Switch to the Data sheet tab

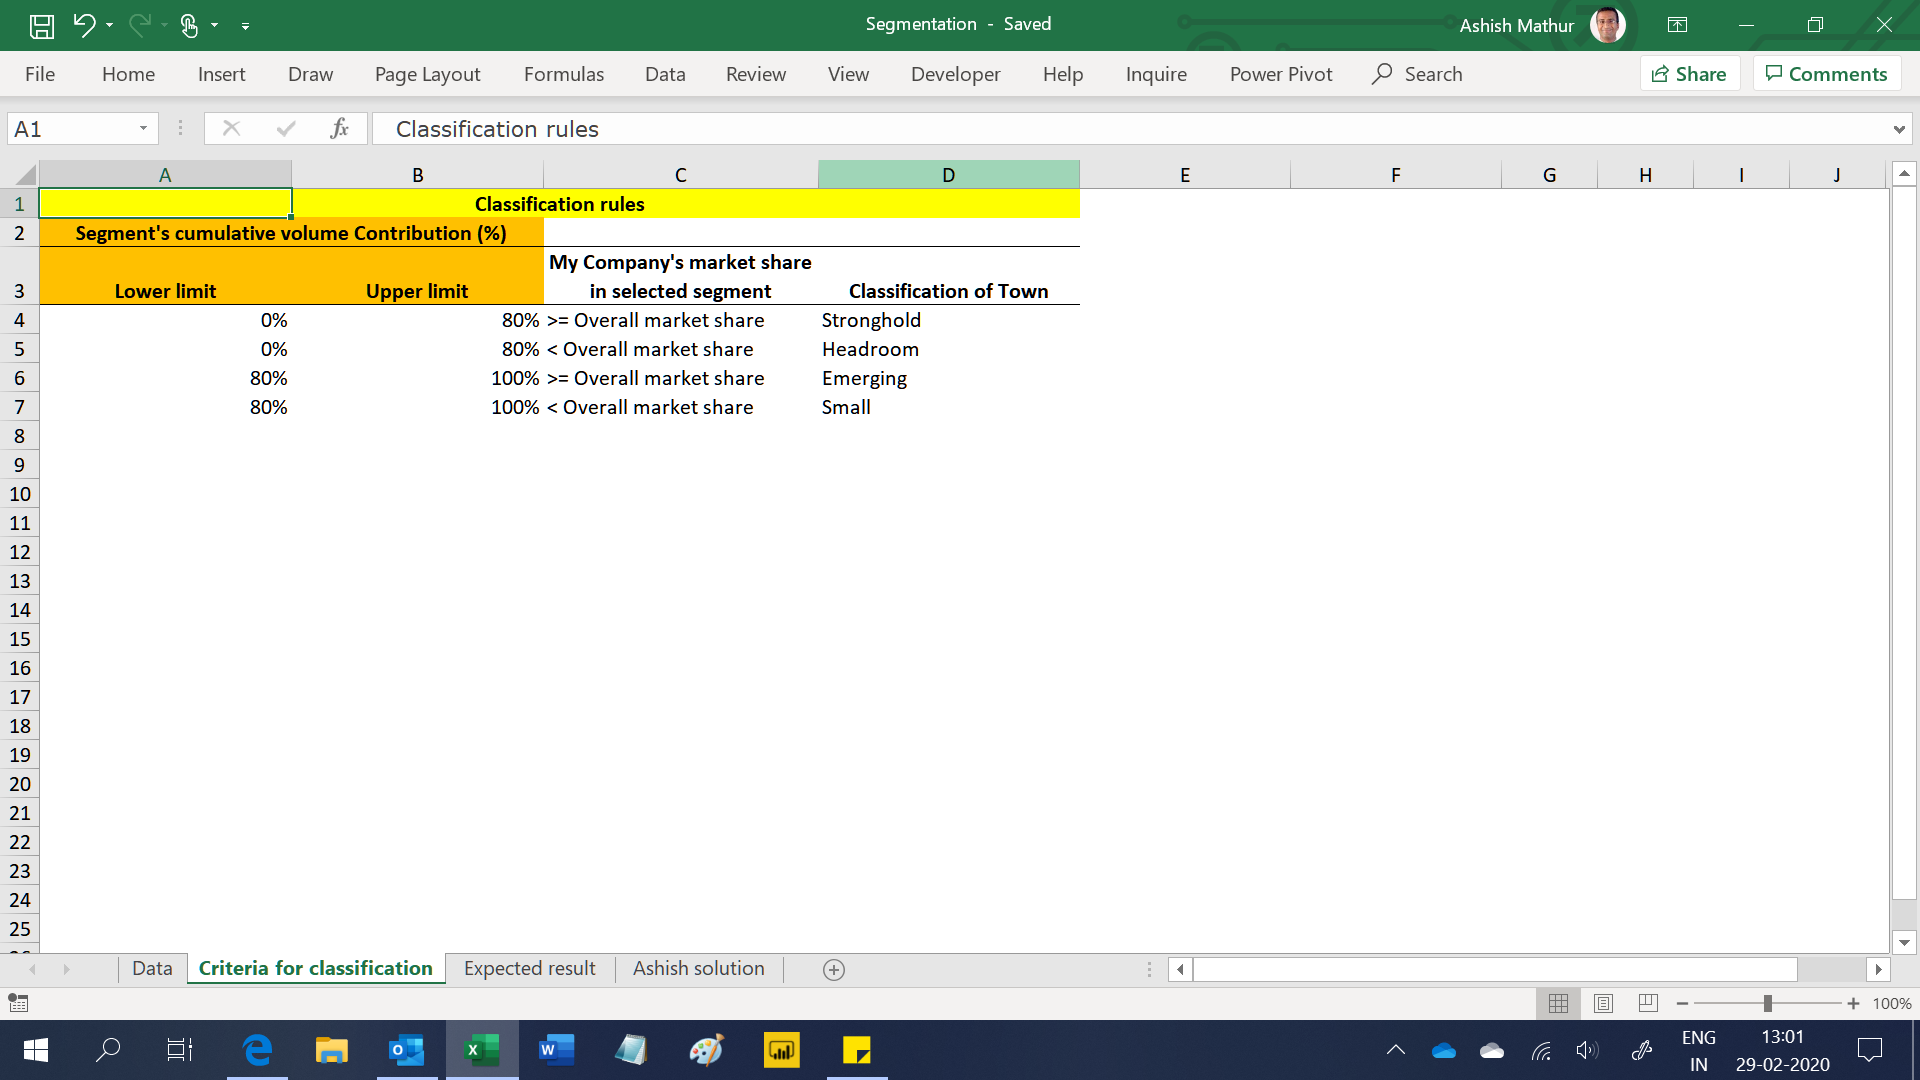tap(152, 968)
